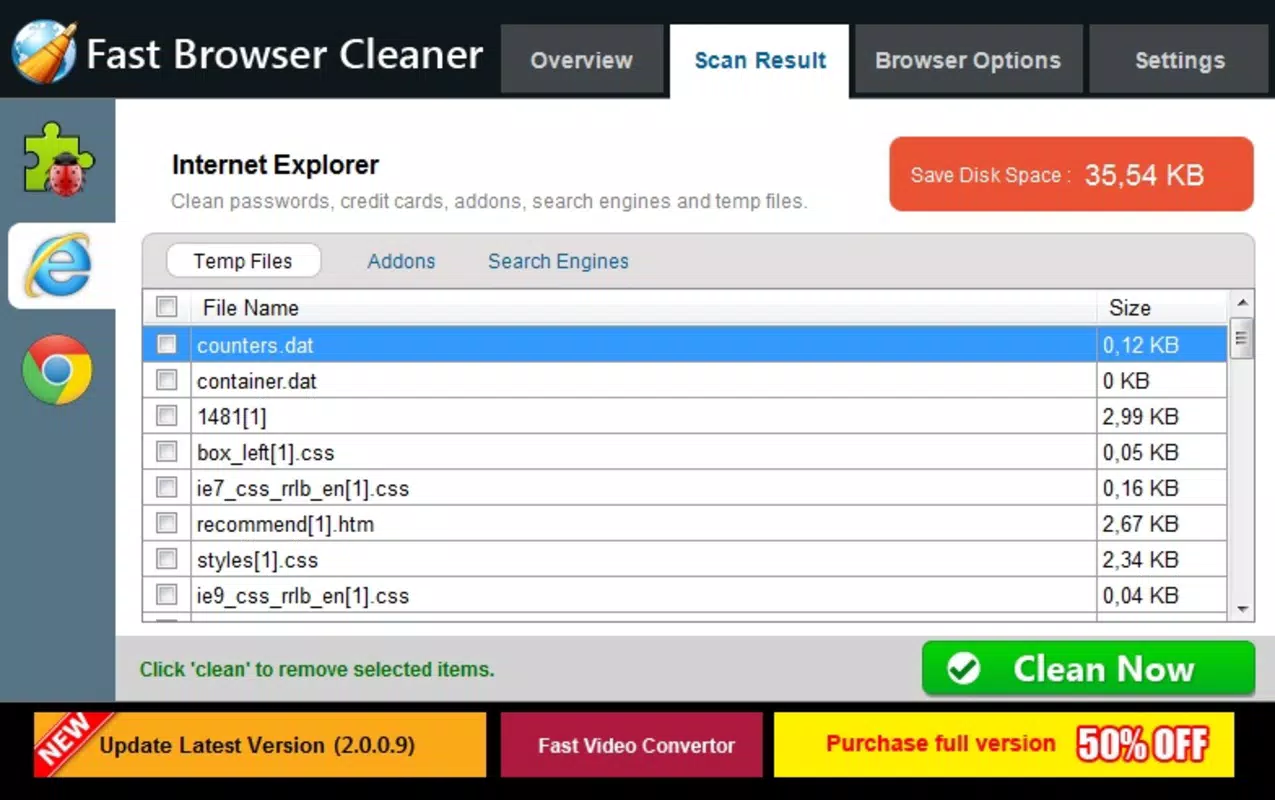The width and height of the screenshot is (1275, 800).
Task: Check the box_left[1].css checkbox
Action: [x=167, y=452]
